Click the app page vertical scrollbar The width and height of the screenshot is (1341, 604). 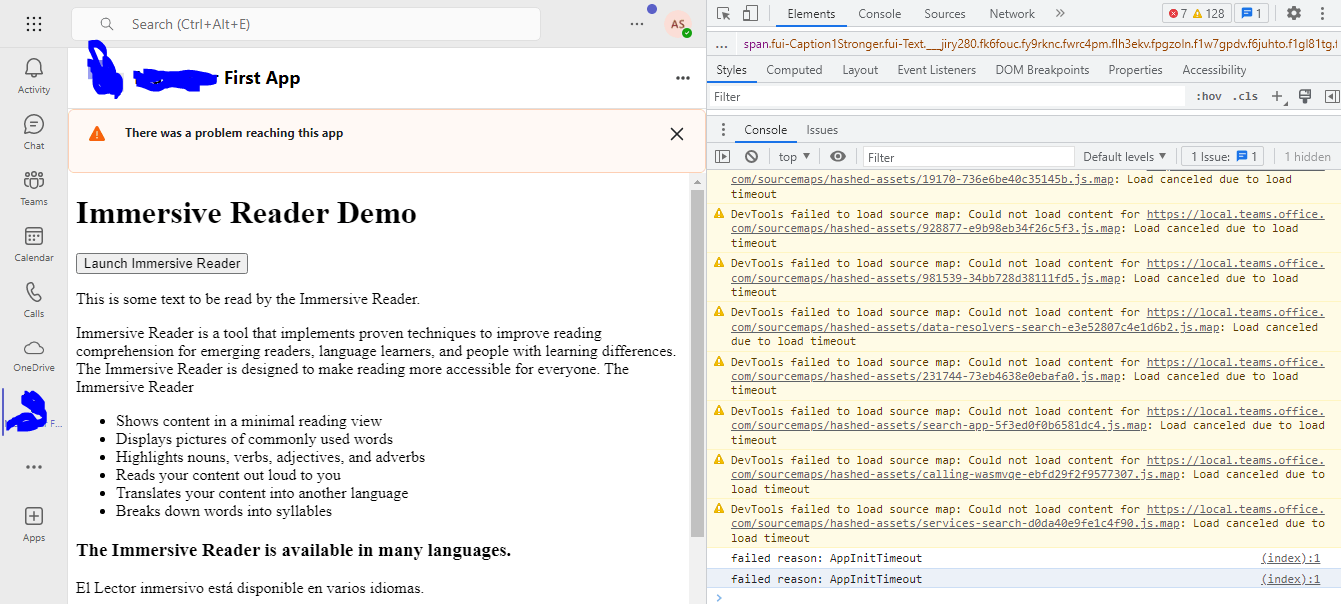[x=697, y=363]
